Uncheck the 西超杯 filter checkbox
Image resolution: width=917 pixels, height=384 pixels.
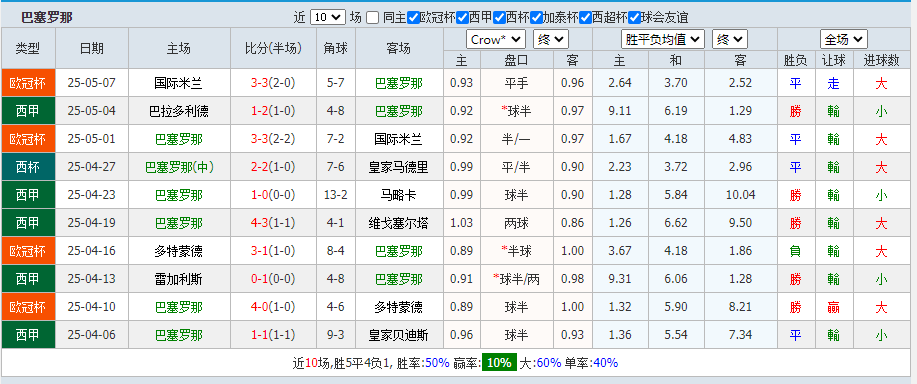[585, 18]
